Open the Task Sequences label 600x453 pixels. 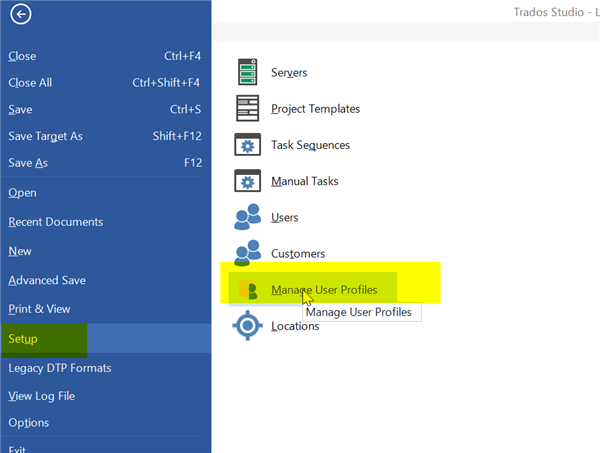click(x=310, y=145)
